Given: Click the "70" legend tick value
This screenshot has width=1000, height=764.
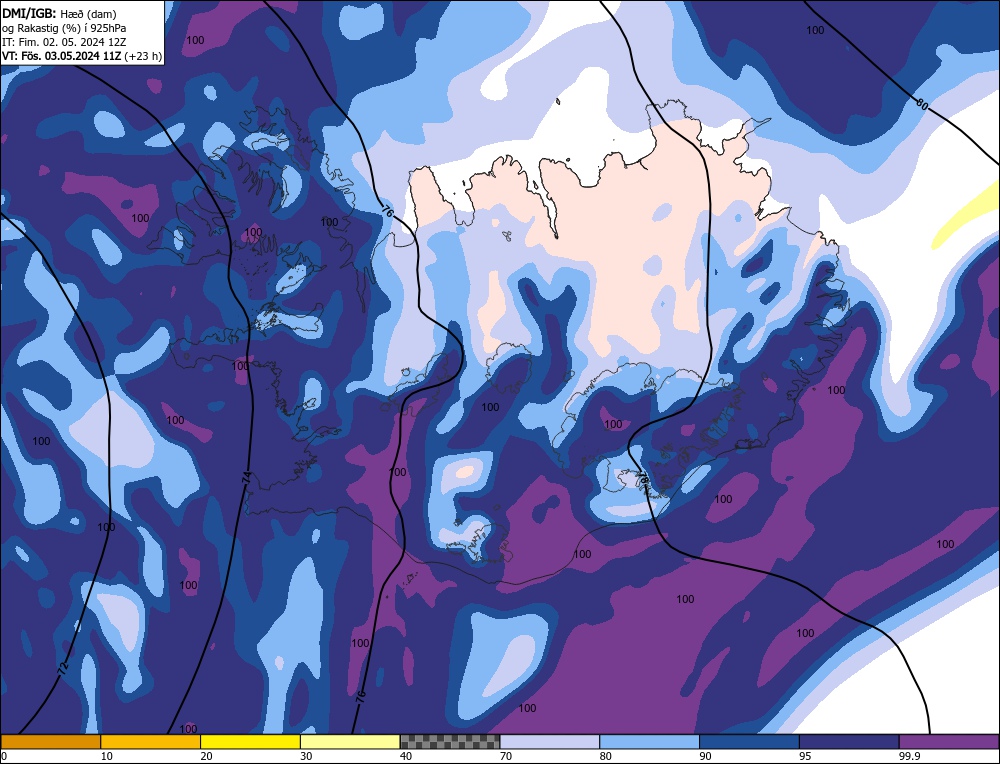Looking at the screenshot, I should click(x=506, y=756).
